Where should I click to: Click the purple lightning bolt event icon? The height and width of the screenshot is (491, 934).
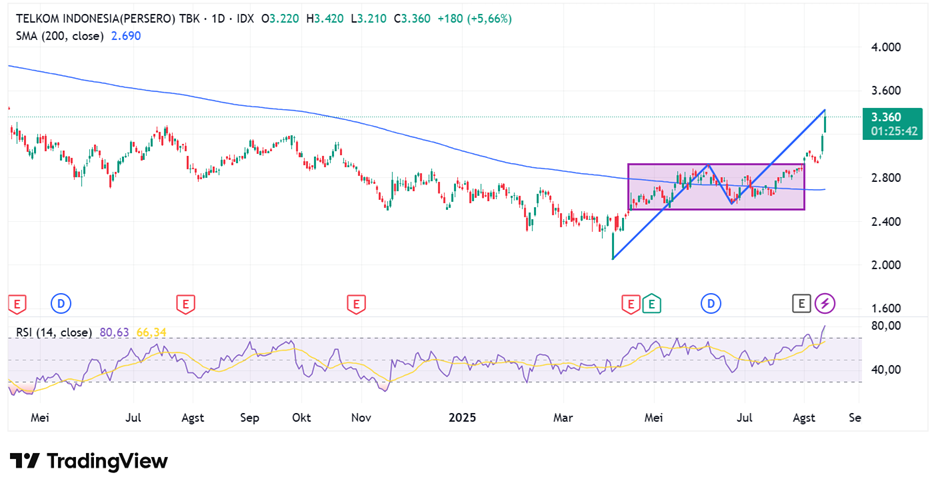(825, 302)
